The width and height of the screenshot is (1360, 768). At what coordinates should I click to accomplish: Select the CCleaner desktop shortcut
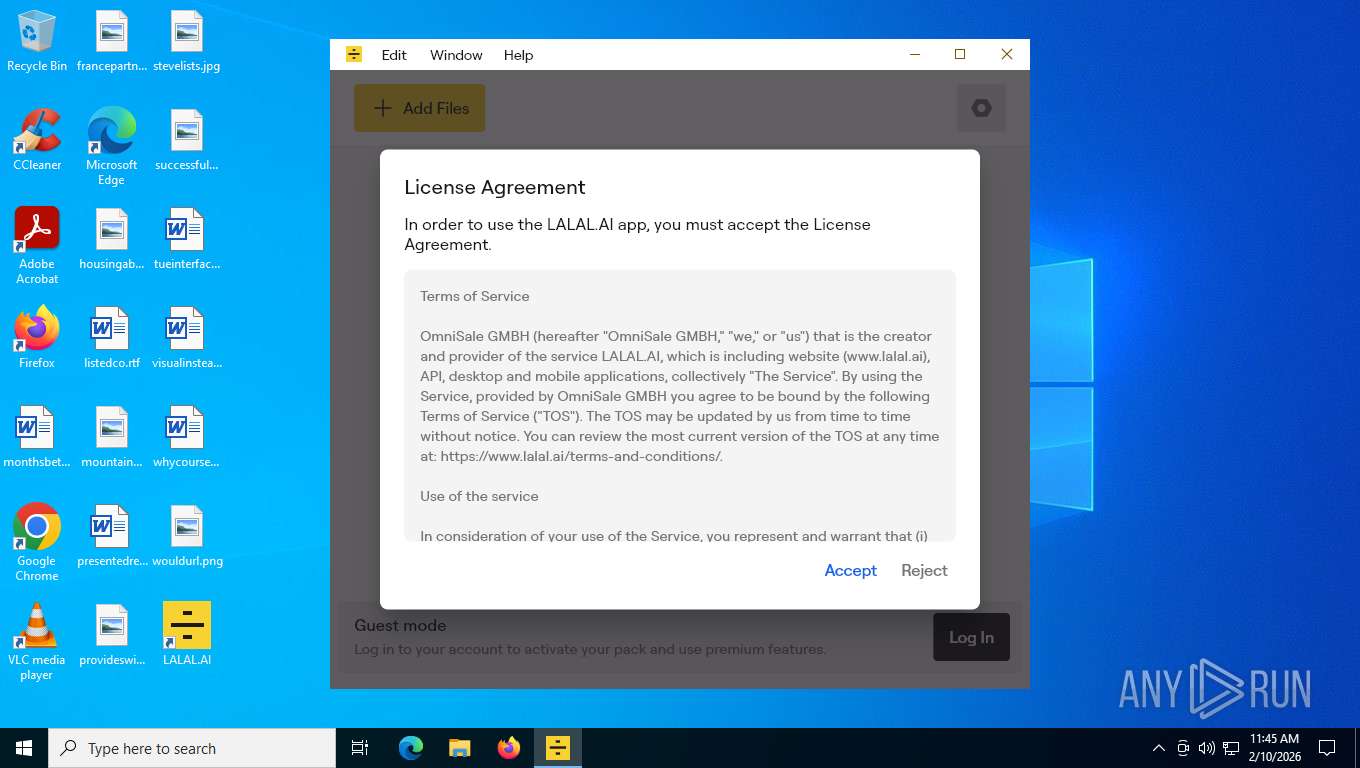[x=37, y=140]
